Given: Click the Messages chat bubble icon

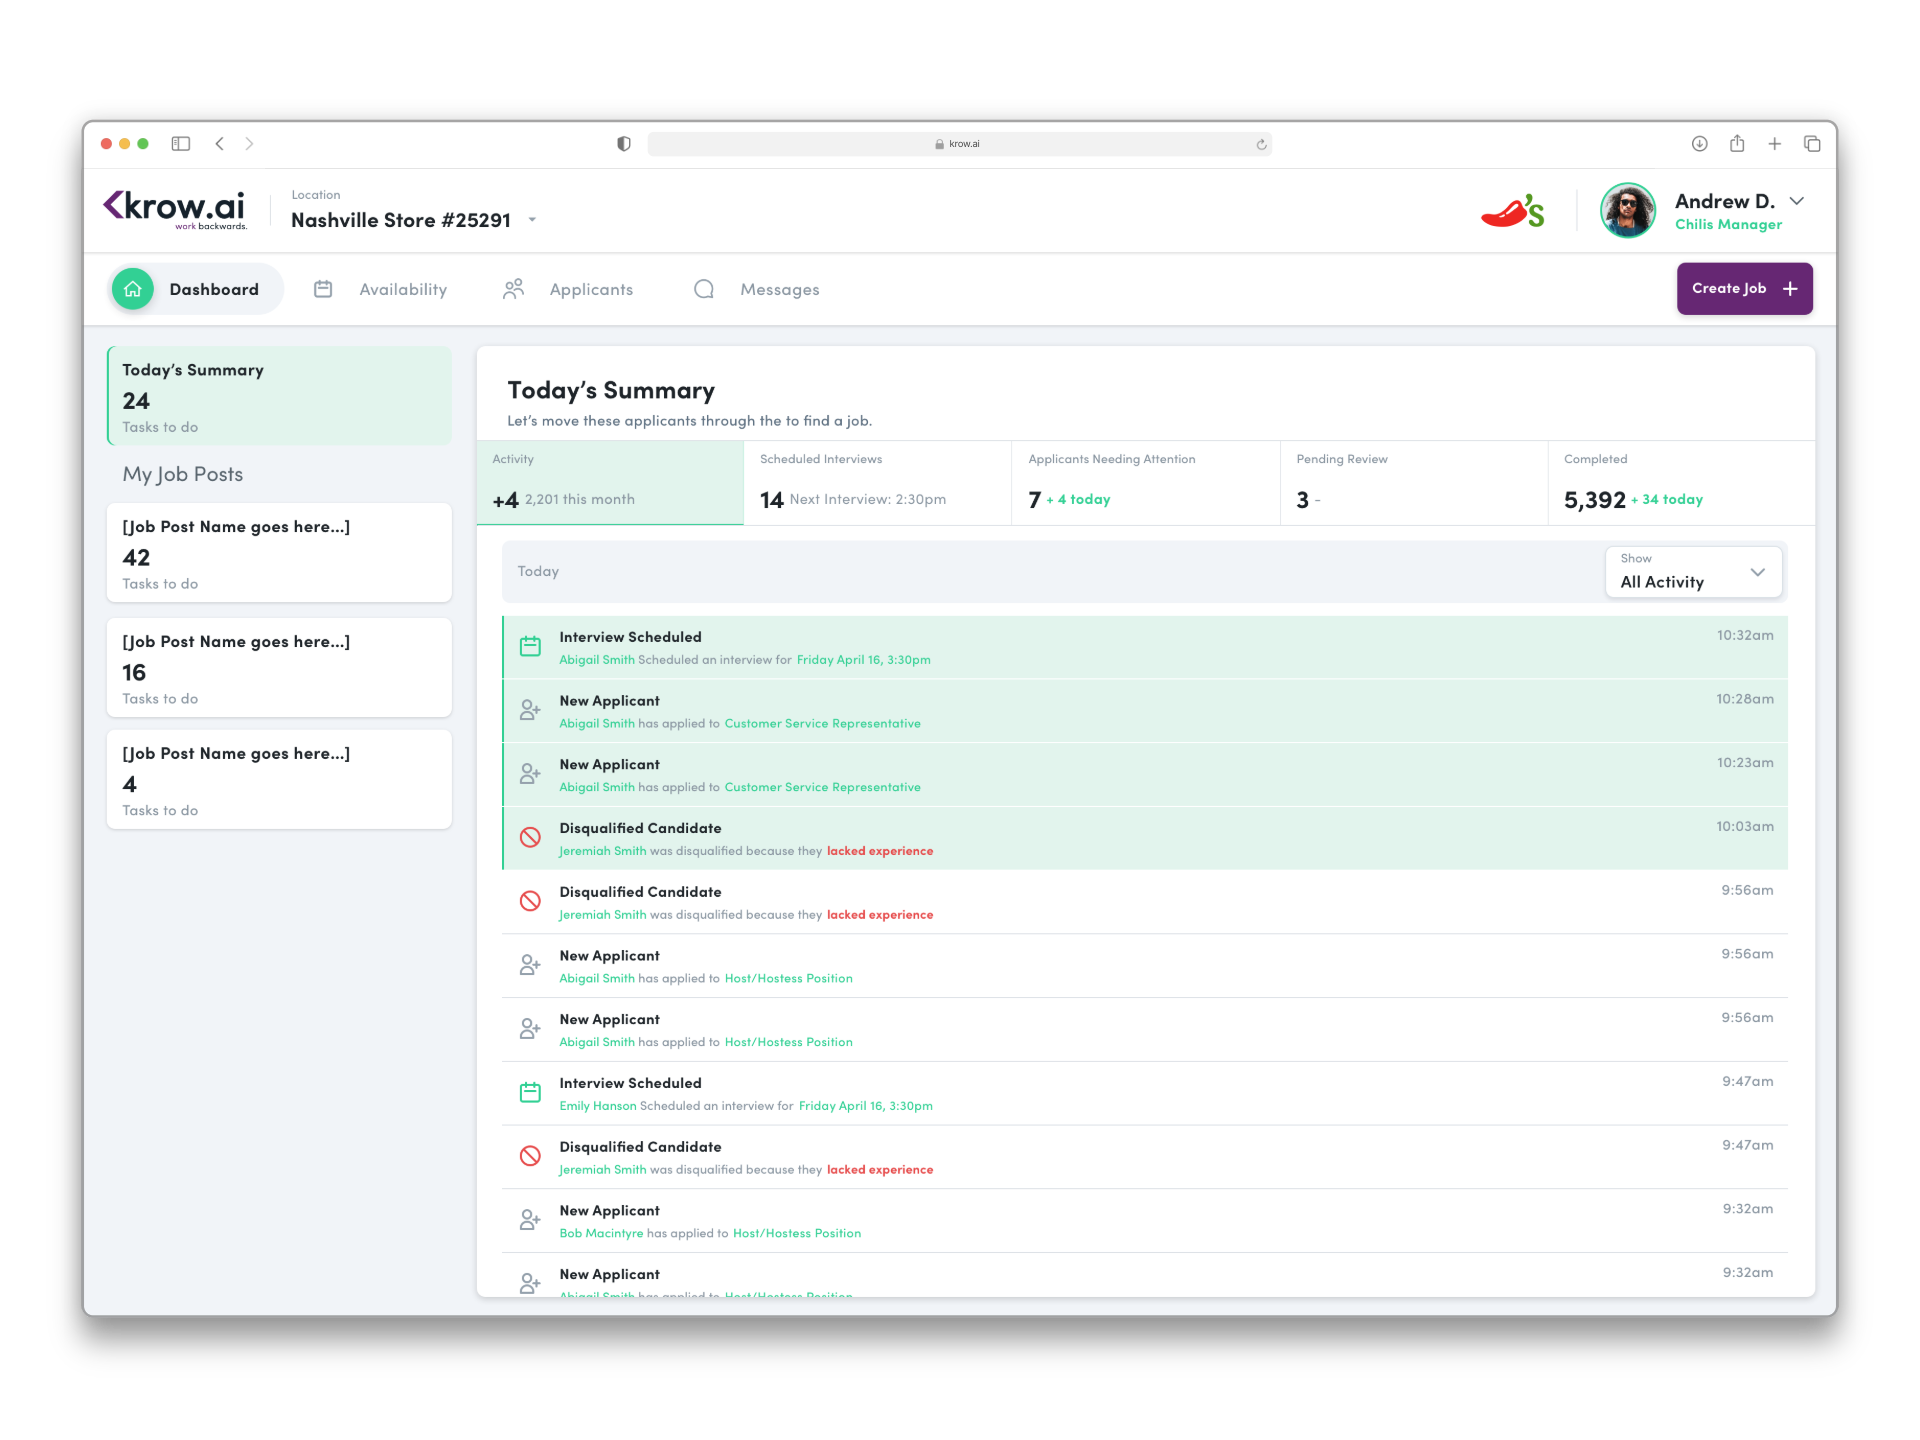Looking at the screenshot, I should [704, 289].
